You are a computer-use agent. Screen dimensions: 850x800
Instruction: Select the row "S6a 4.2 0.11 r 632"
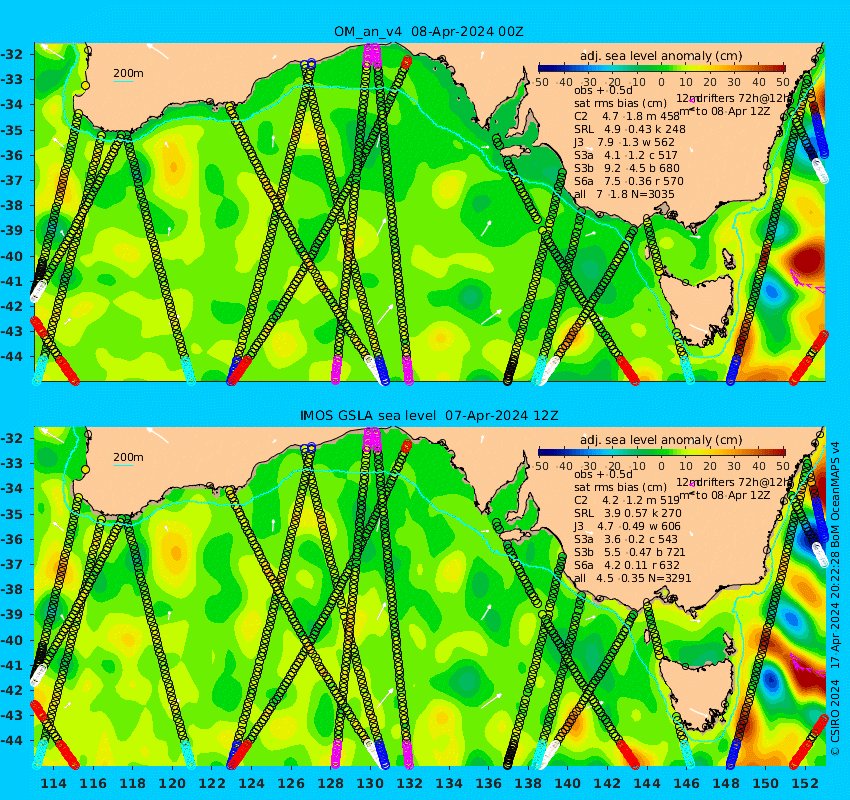(x=627, y=565)
